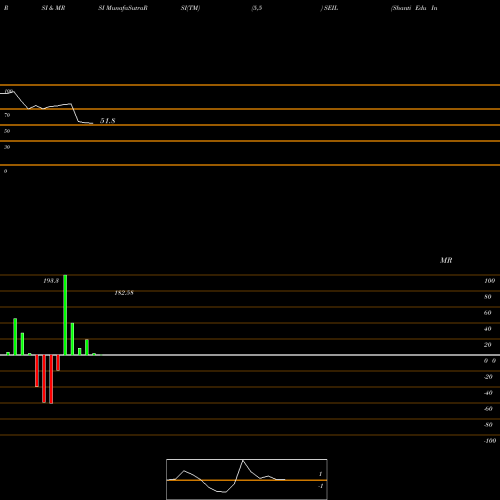Click the peak of mini chart line
The height and width of the screenshot is (500, 500).
(243, 460)
